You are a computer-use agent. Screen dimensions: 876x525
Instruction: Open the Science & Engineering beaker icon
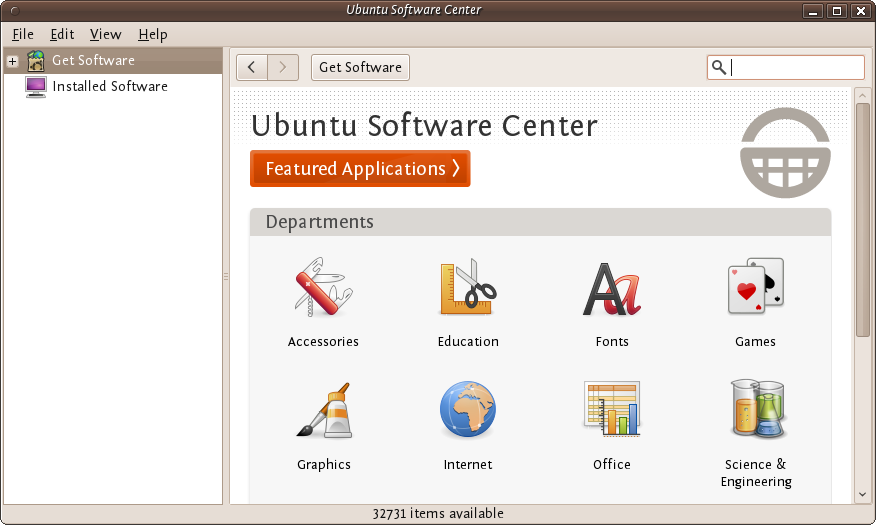coord(756,409)
